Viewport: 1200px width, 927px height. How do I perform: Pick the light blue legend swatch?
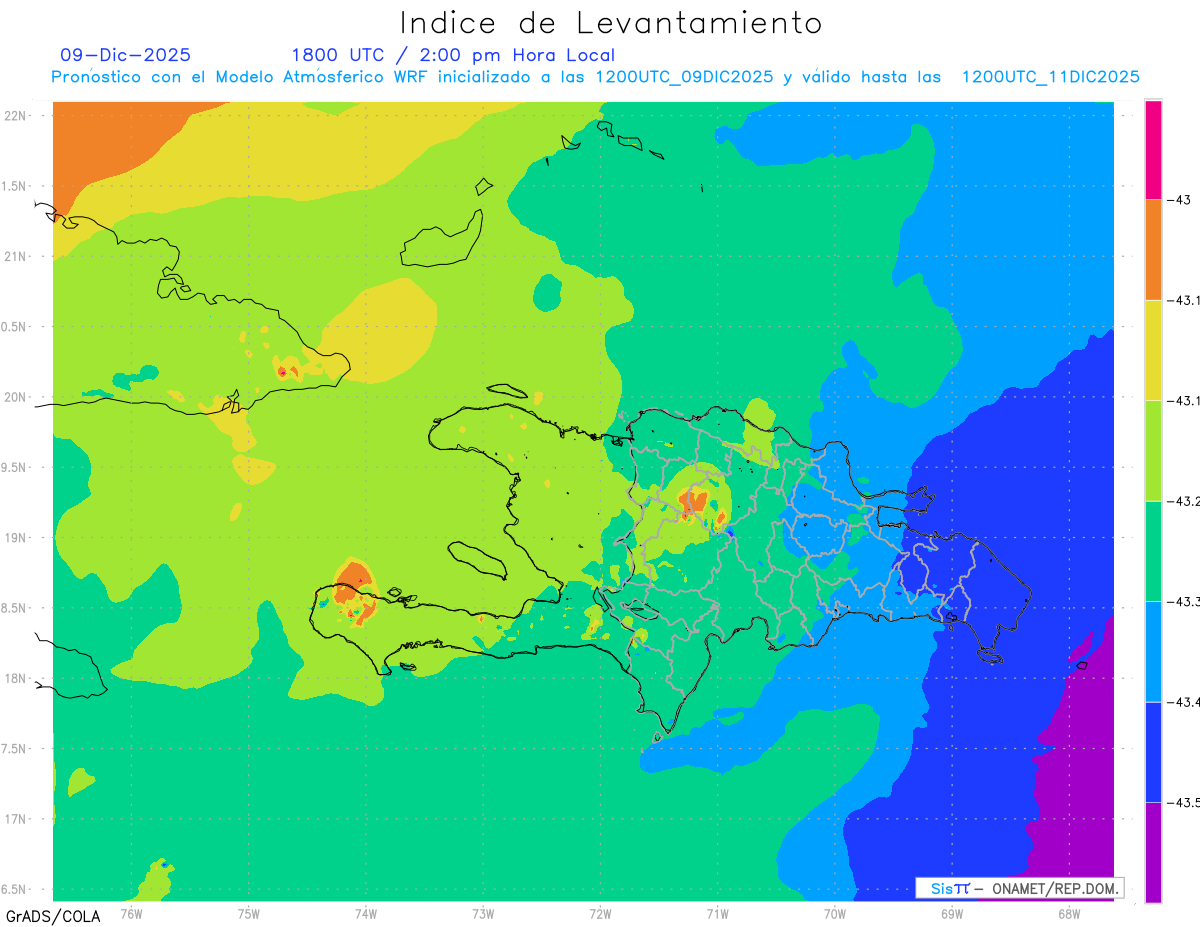1153,652
